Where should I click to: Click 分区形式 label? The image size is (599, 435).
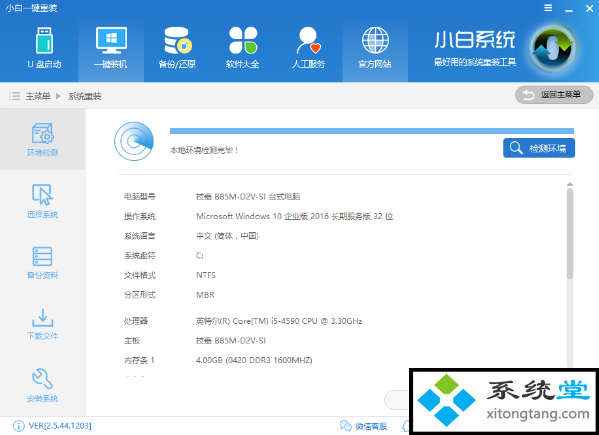(x=140, y=295)
